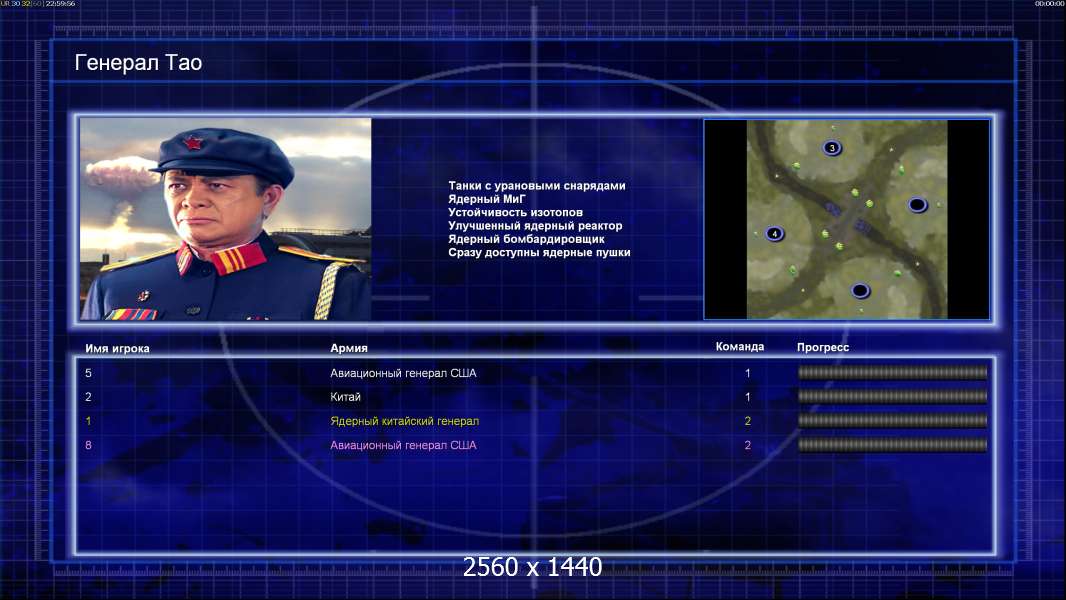Select the empty start position at map's bottom
Image resolution: width=1066 pixels, height=600 pixels.
pyautogui.click(x=860, y=290)
